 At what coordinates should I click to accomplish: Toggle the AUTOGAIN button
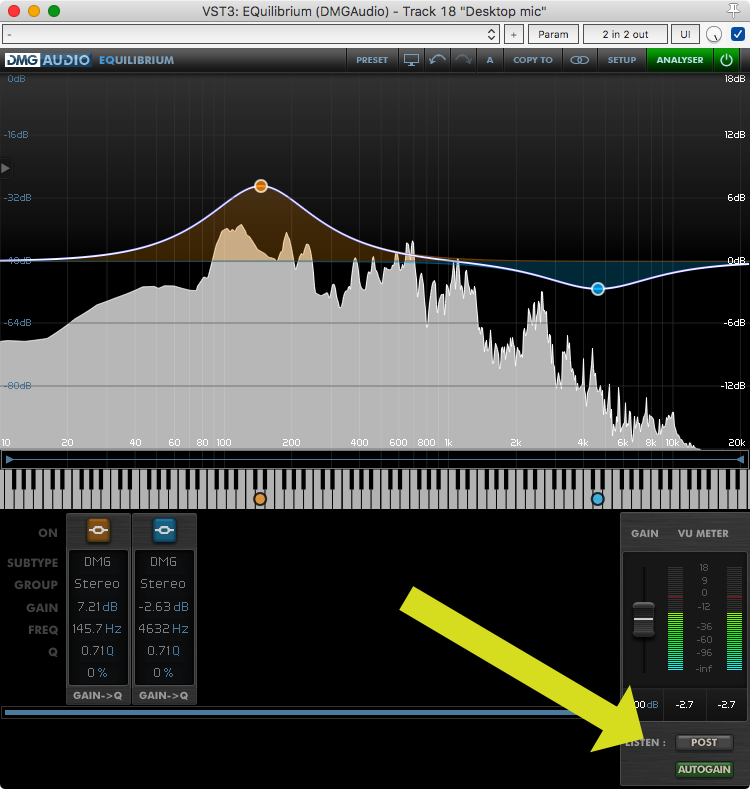coord(704,770)
